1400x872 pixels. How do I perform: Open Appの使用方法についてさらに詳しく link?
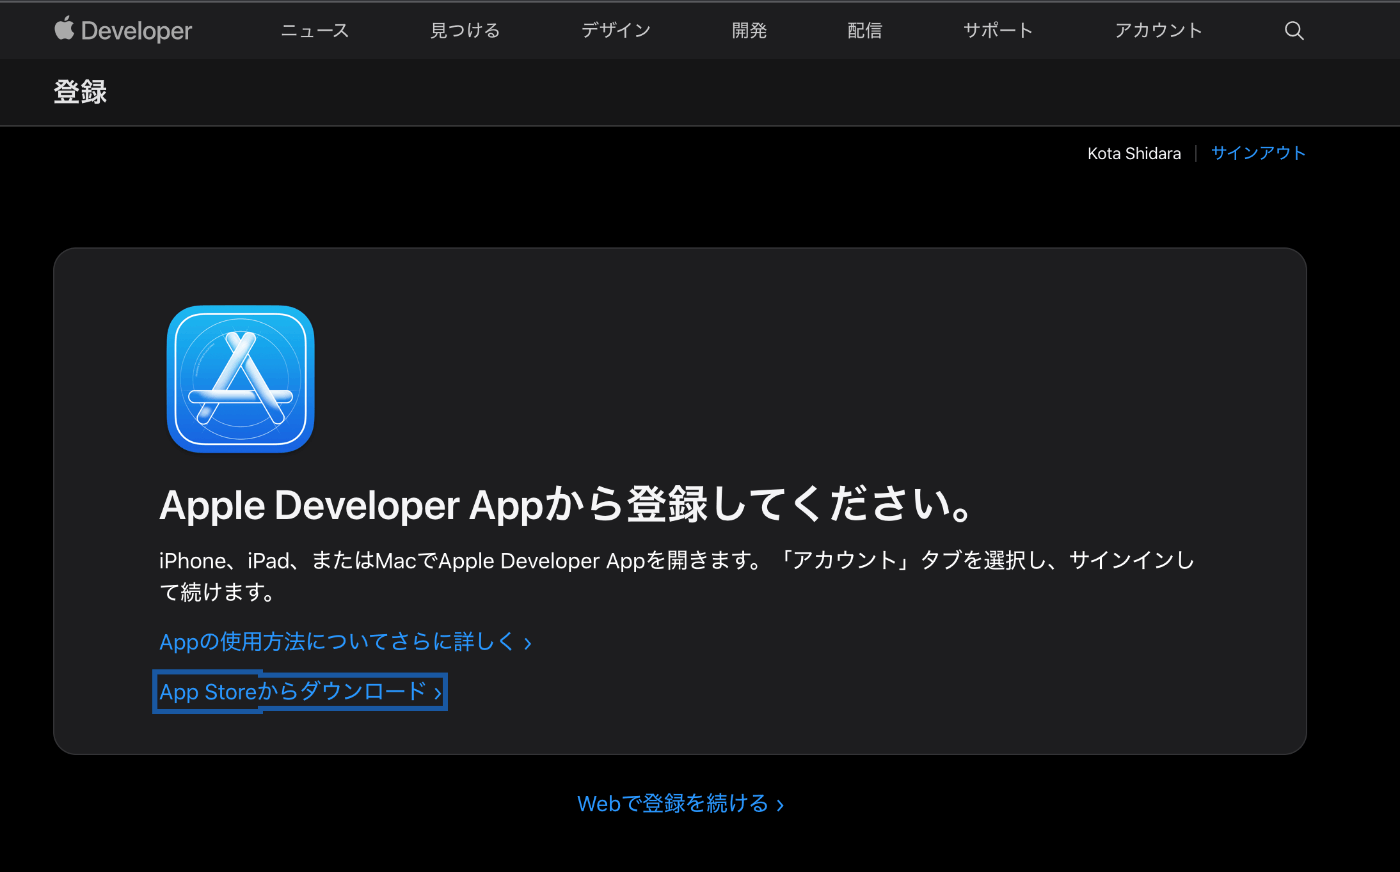(345, 641)
